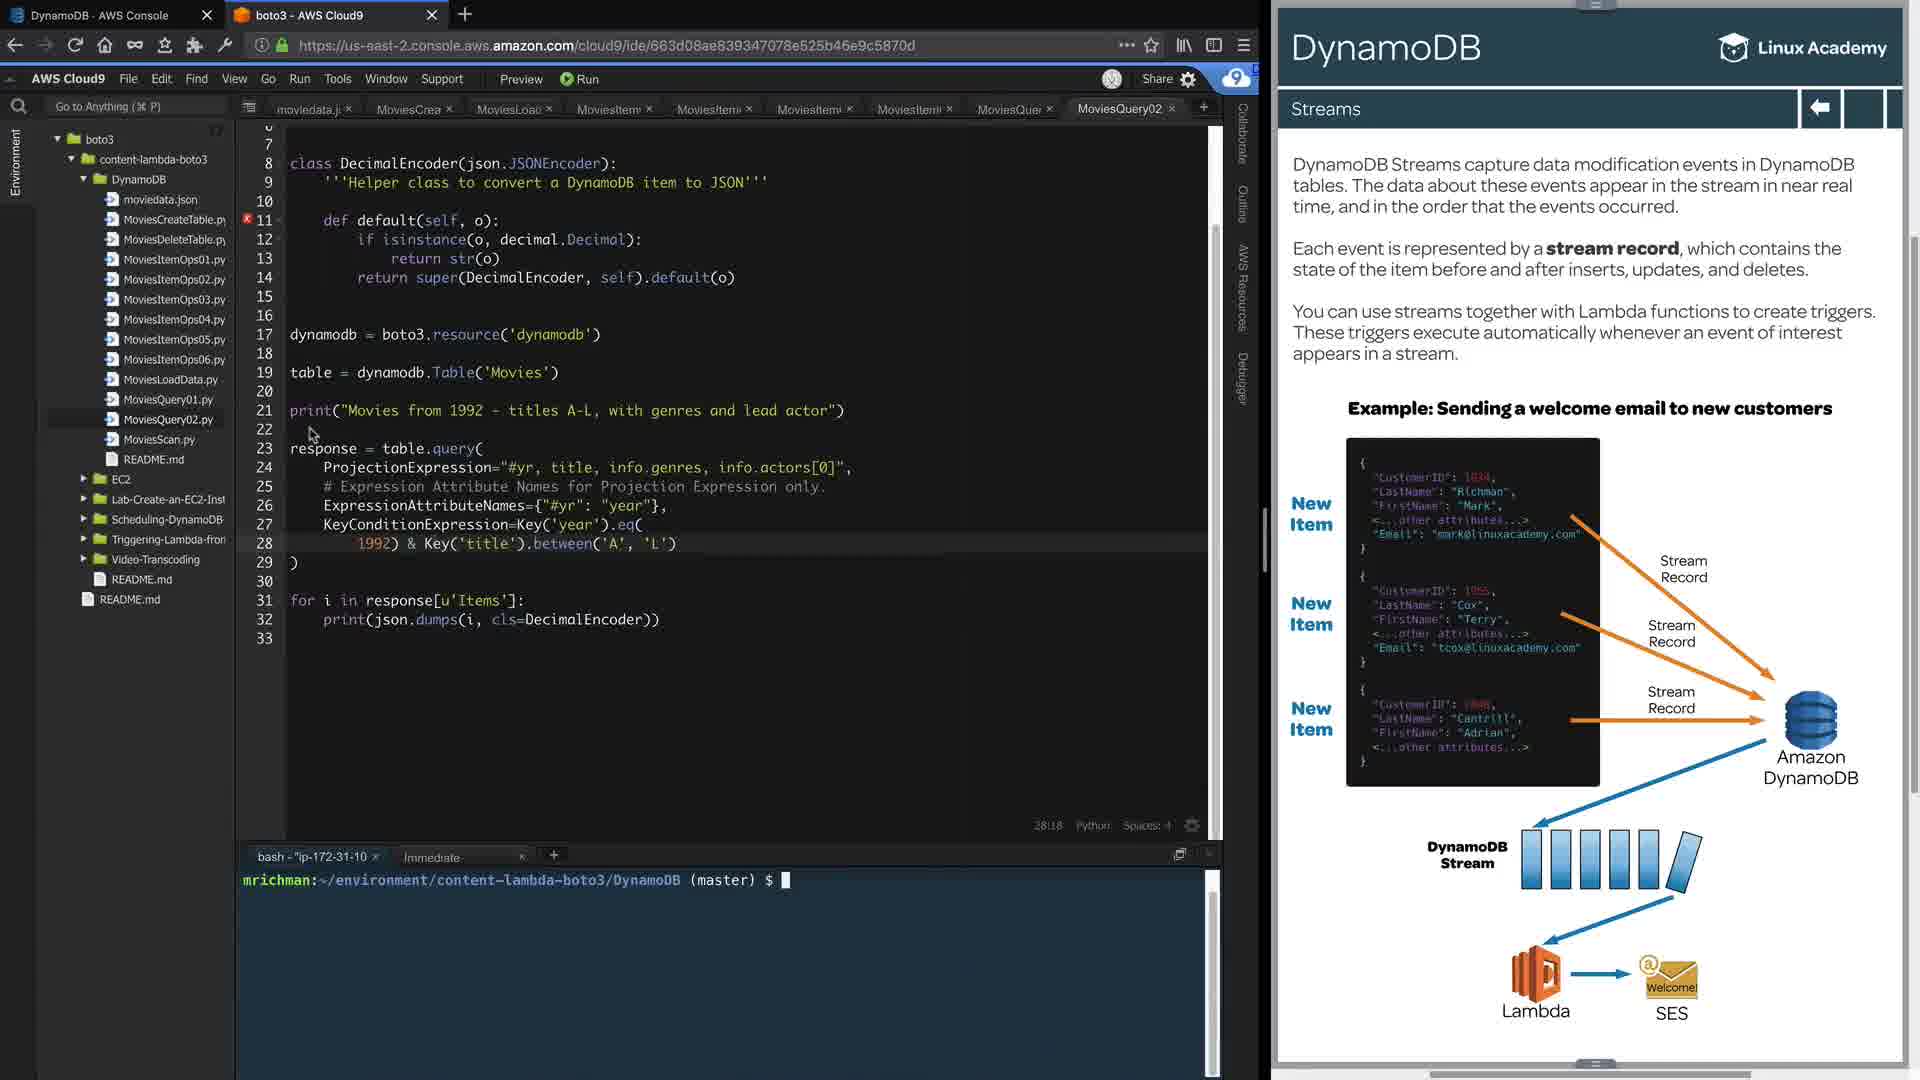
Task: Maximize the terminal panel icon
Action: click(1180, 855)
